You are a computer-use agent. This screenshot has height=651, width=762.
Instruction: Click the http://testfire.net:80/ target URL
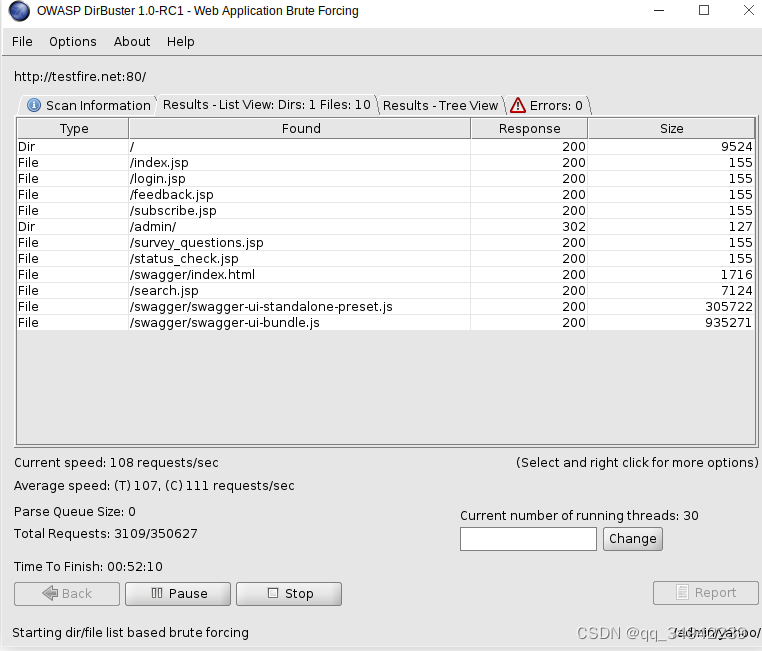(x=80, y=77)
